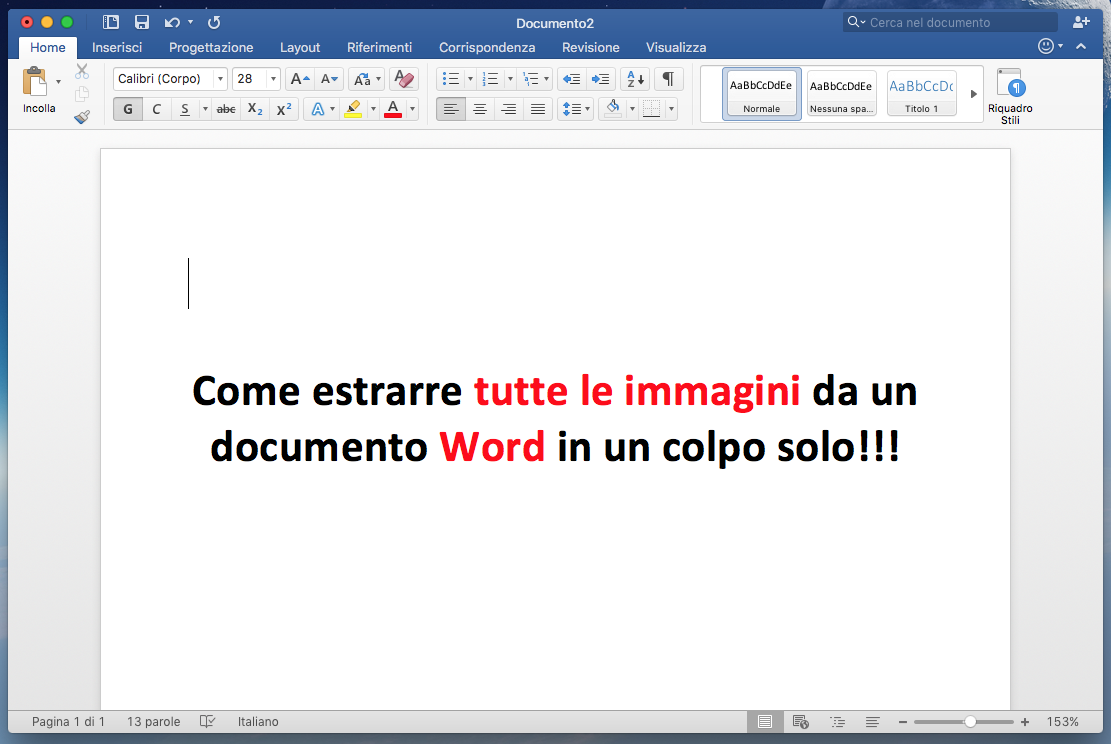1111x744 pixels.
Task: Decrease paragraph indent icon
Action: [x=571, y=79]
